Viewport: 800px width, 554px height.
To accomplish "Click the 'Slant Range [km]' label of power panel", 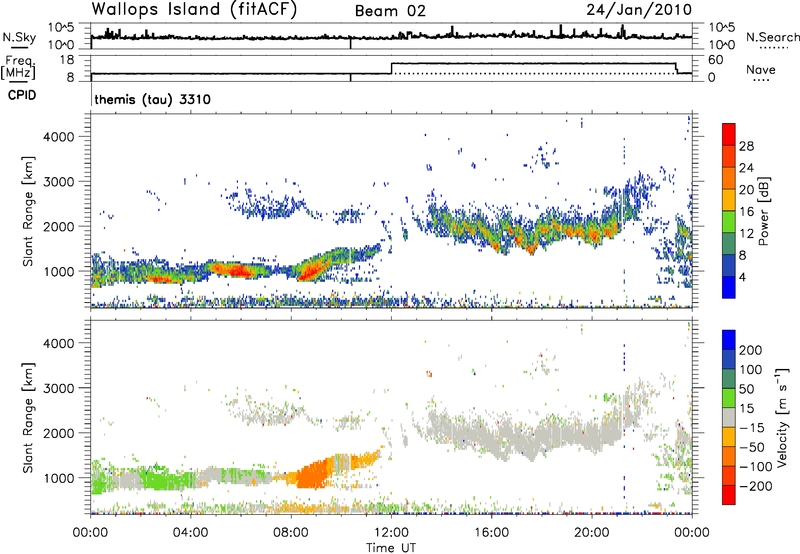I will point(28,211).
